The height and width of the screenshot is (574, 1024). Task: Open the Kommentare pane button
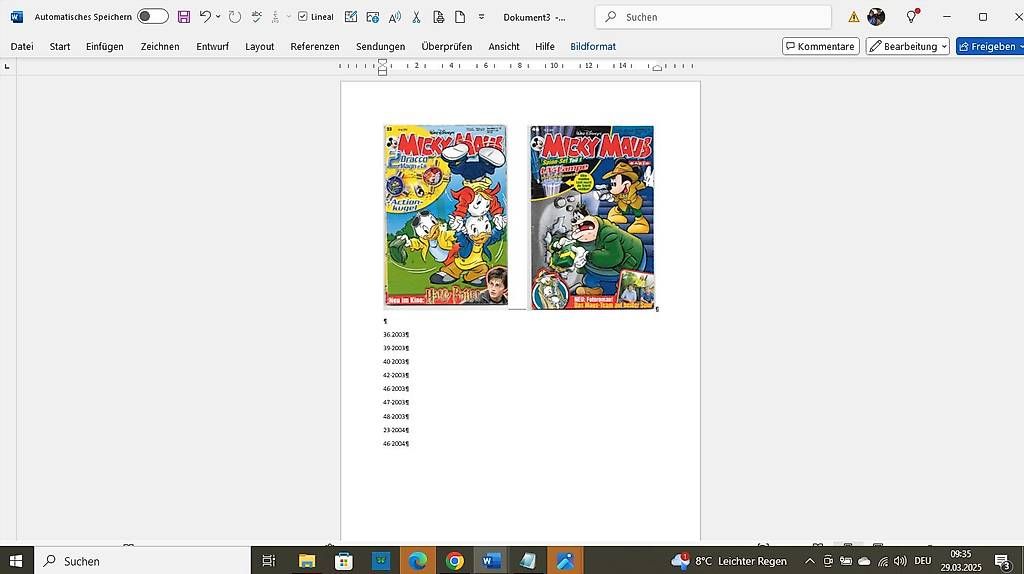[x=821, y=46]
